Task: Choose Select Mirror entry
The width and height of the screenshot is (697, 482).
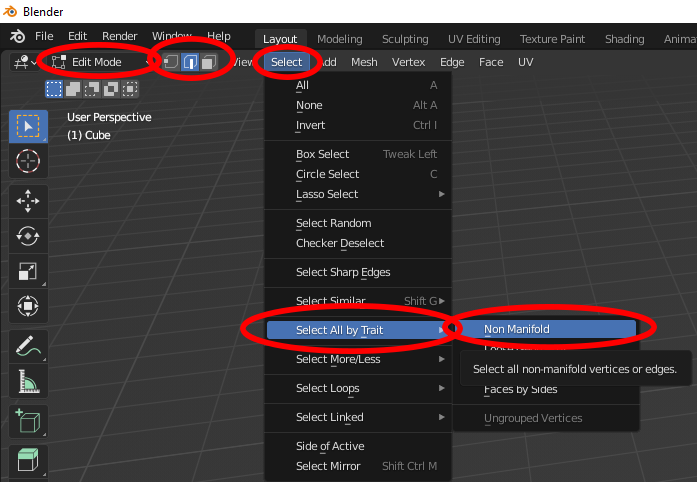Action: click(x=358, y=466)
